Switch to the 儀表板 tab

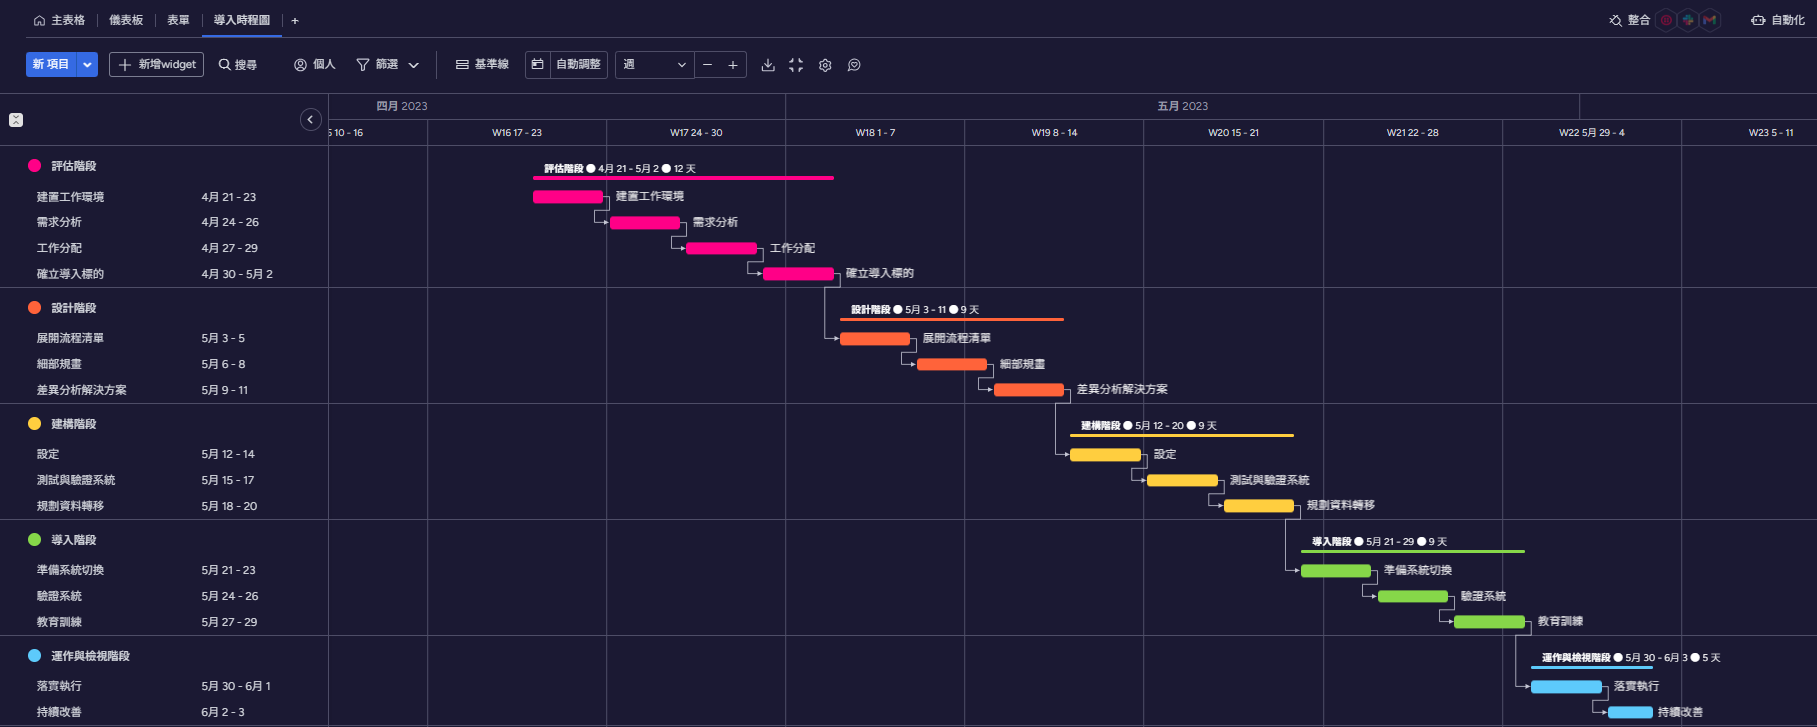click(x=126, y=20)
